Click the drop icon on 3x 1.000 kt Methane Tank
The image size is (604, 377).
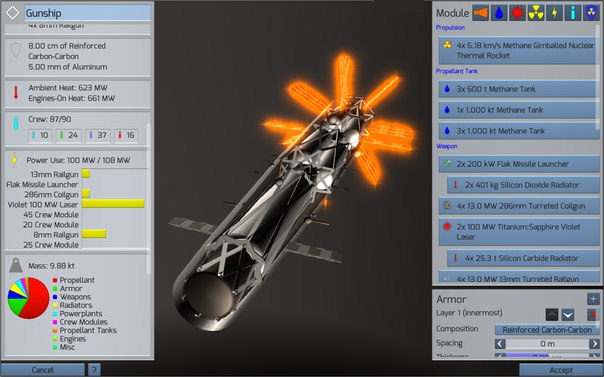(447, 131)
